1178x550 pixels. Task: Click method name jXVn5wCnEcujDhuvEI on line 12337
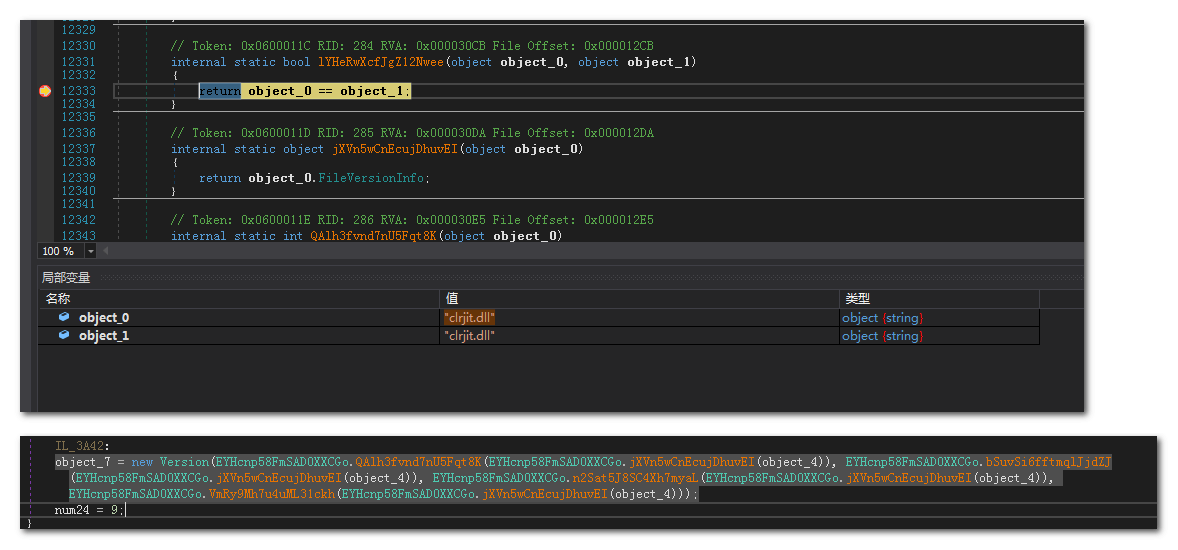(394, 149)
